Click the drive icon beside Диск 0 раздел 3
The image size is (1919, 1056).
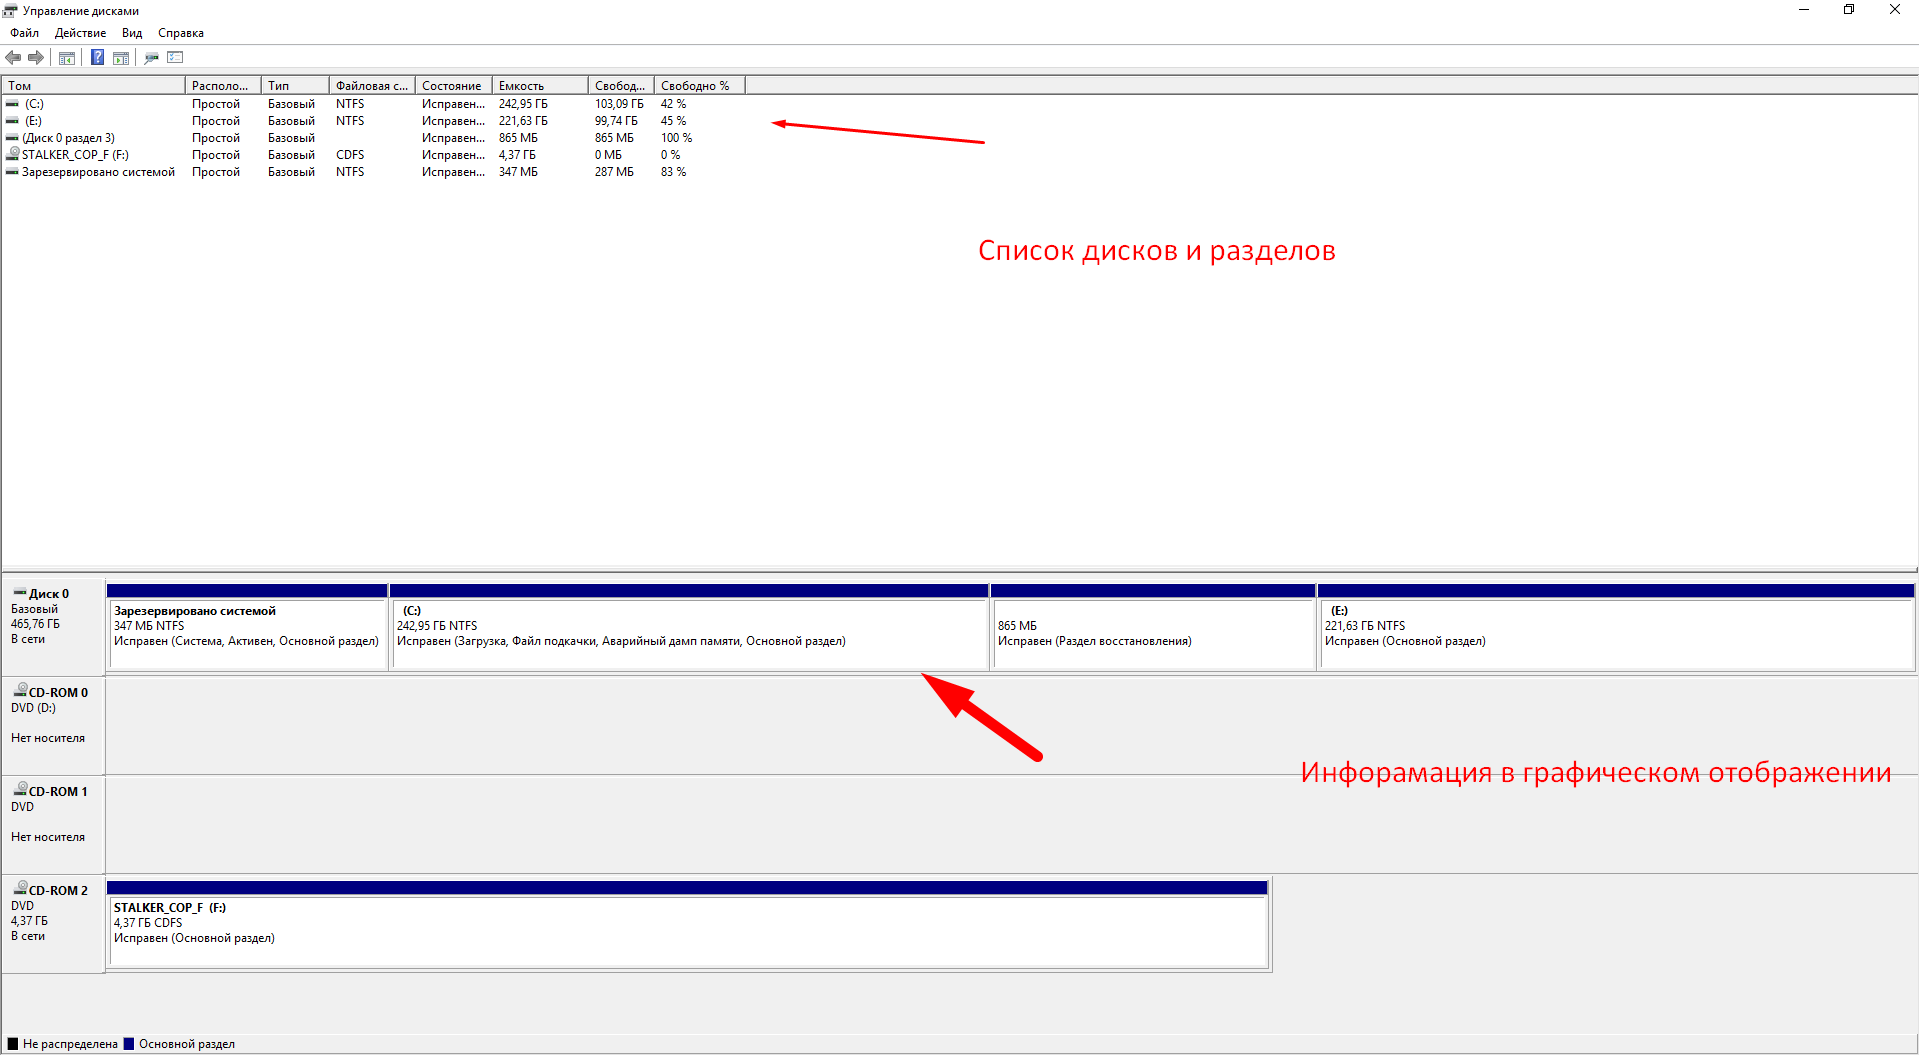tap(12, 138)
